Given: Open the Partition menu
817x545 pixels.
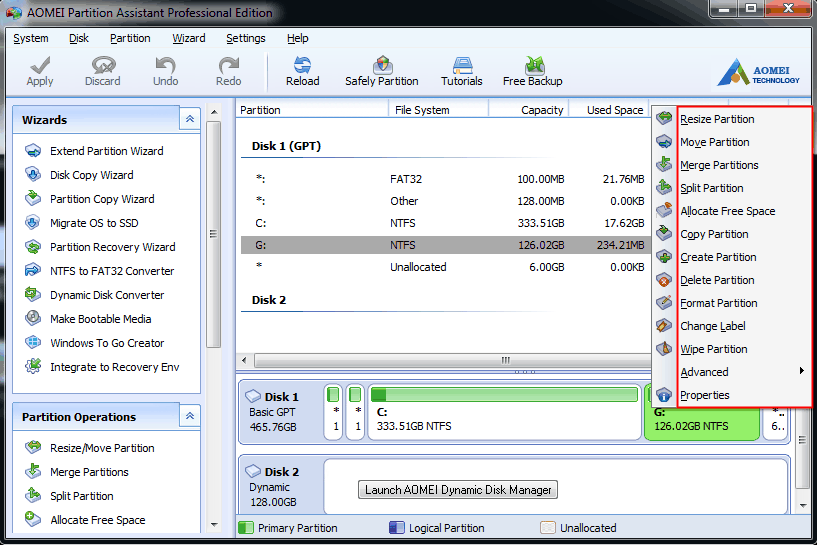Looking at the screenshot, I should (130, 39).
